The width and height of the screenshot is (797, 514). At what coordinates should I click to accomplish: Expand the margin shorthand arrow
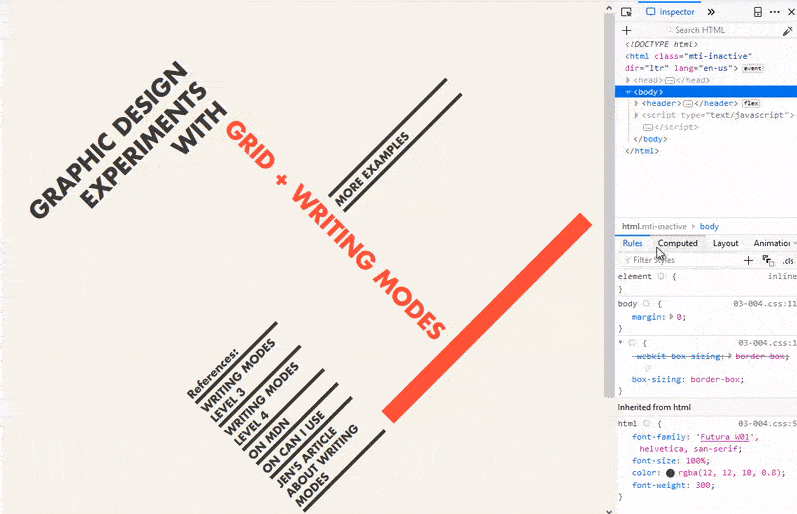tap(671, 317)
